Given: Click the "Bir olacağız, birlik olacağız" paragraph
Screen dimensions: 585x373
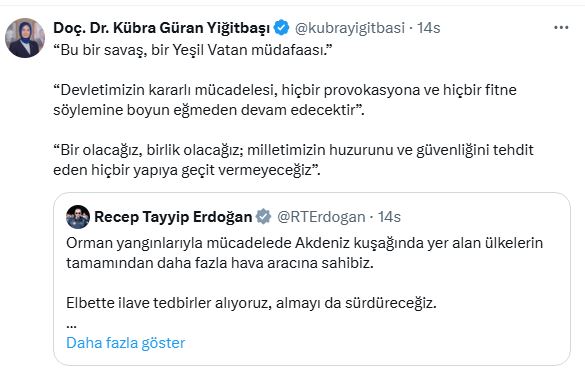Looking at the screenshot, I should (293, 160).
